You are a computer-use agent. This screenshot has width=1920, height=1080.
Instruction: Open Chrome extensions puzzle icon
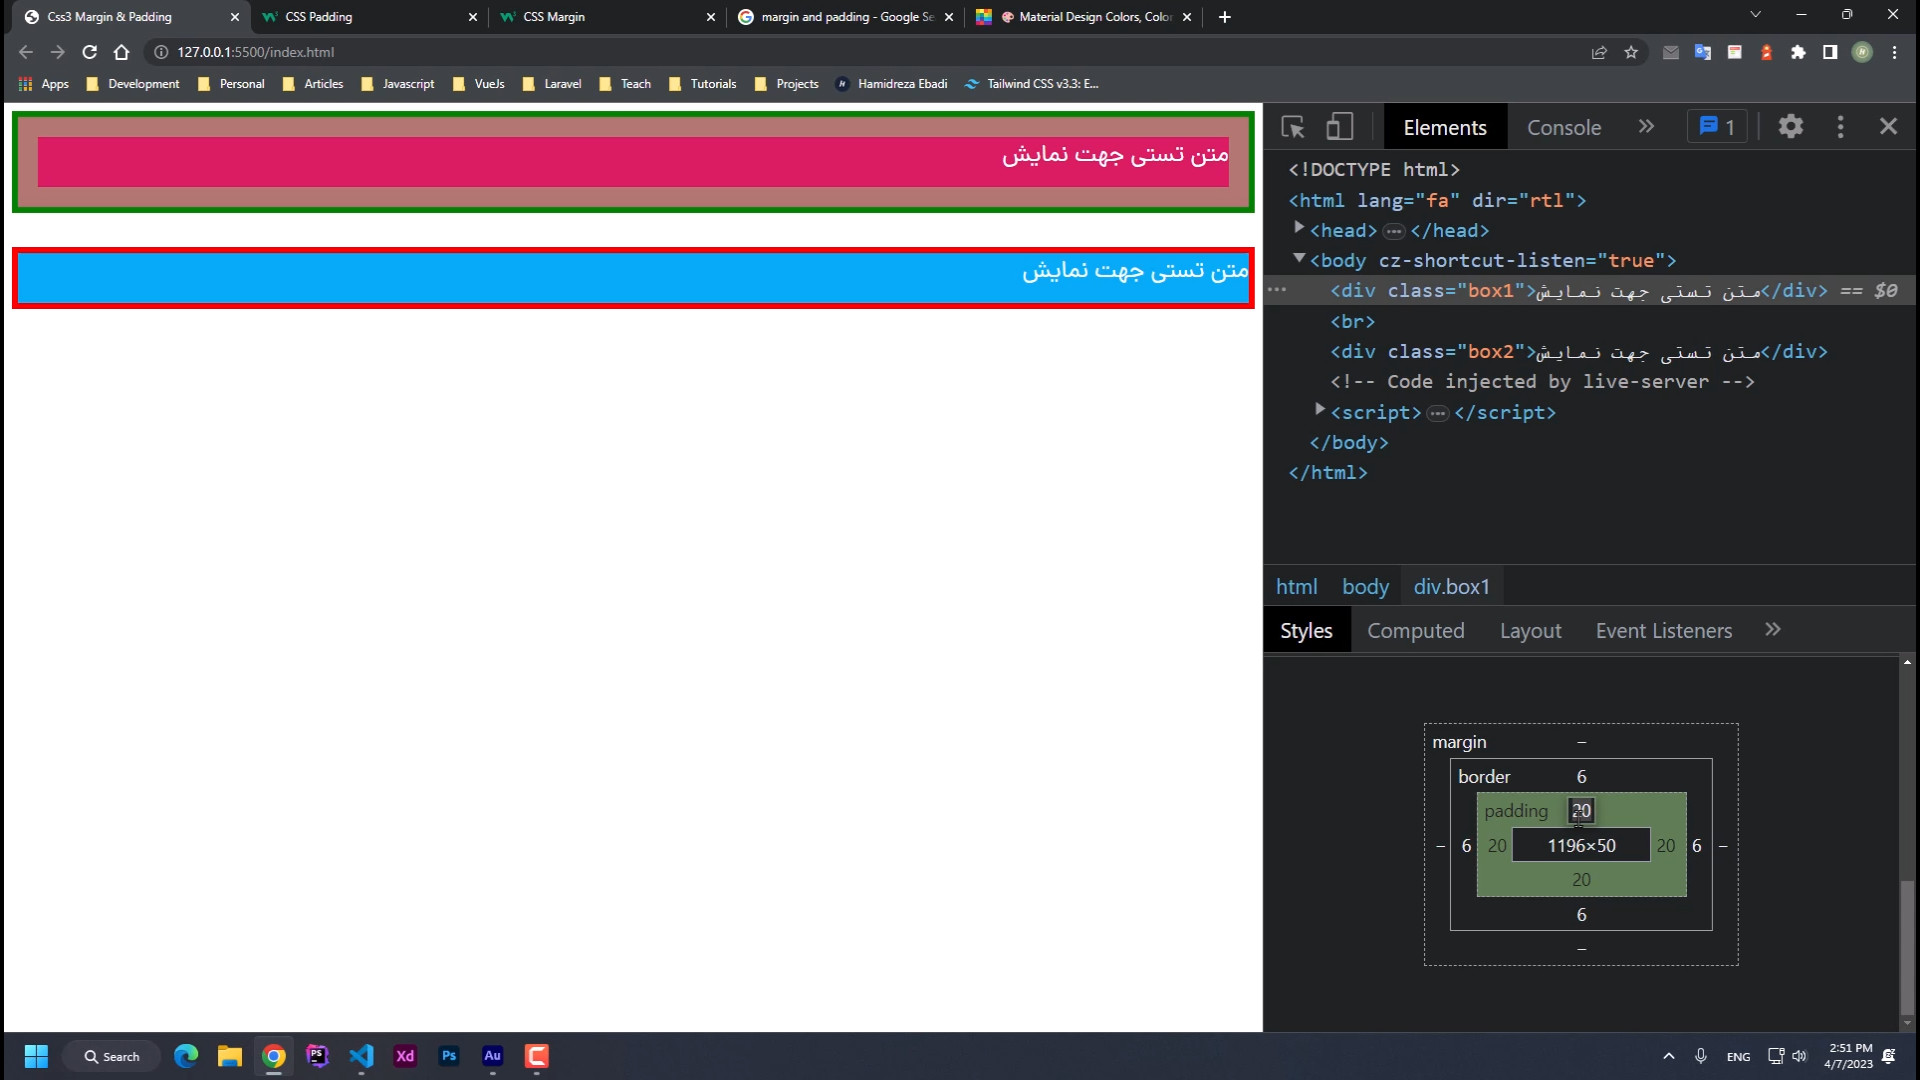point(1798,52)
